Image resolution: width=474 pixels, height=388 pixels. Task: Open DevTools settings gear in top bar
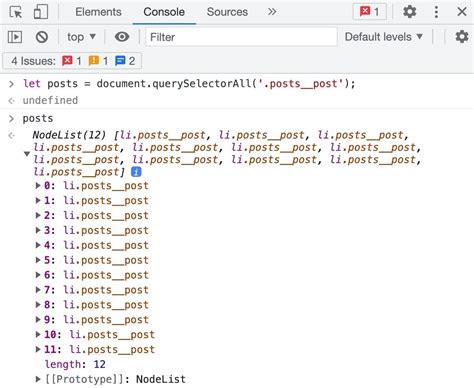pos(410,12)
